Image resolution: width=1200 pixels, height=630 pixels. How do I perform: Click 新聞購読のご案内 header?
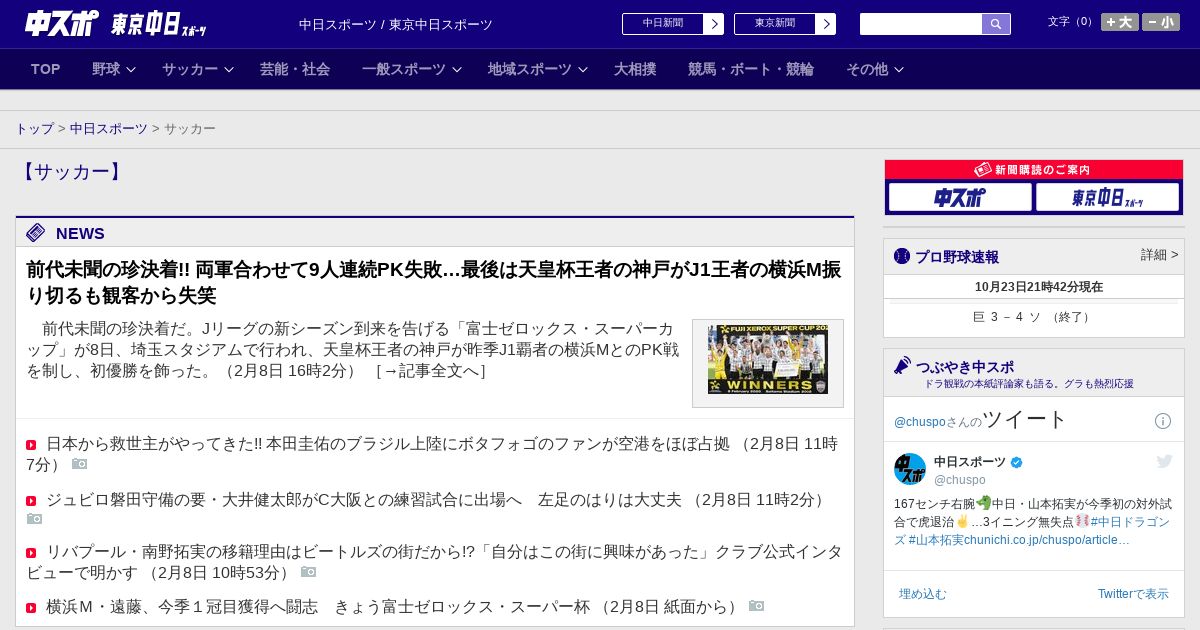coord(1034,170)
